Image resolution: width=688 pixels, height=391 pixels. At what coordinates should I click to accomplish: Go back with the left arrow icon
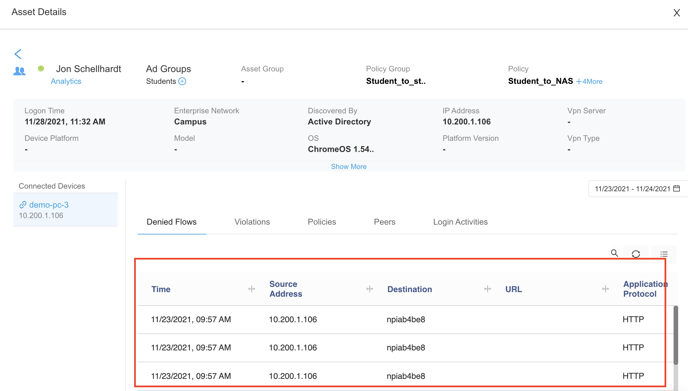click(18, 54)
